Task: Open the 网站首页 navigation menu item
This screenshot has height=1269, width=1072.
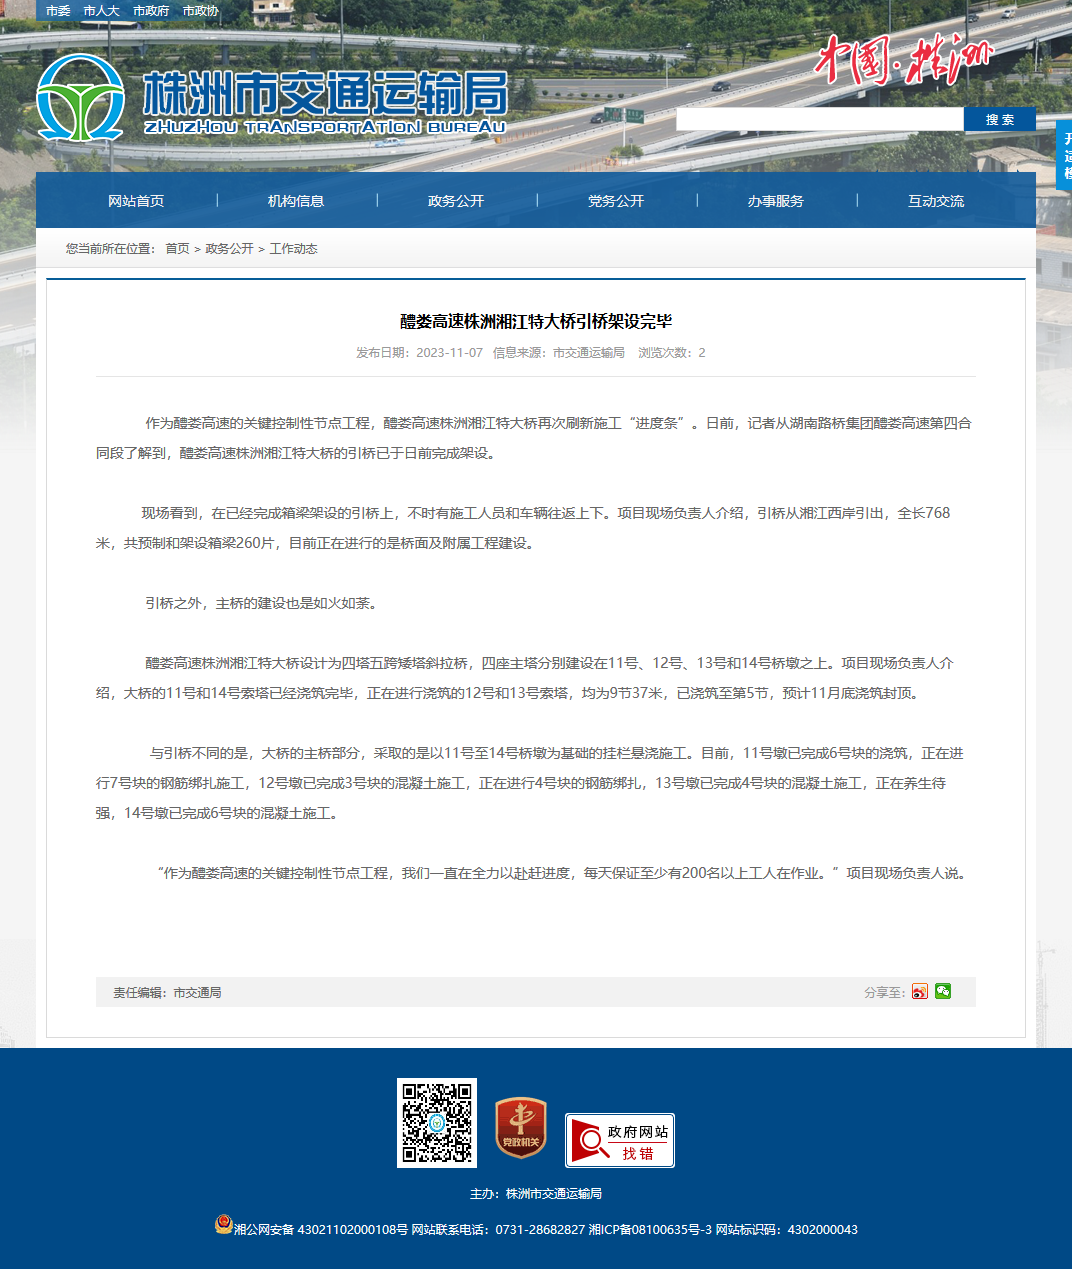Action: coord(136,201)
